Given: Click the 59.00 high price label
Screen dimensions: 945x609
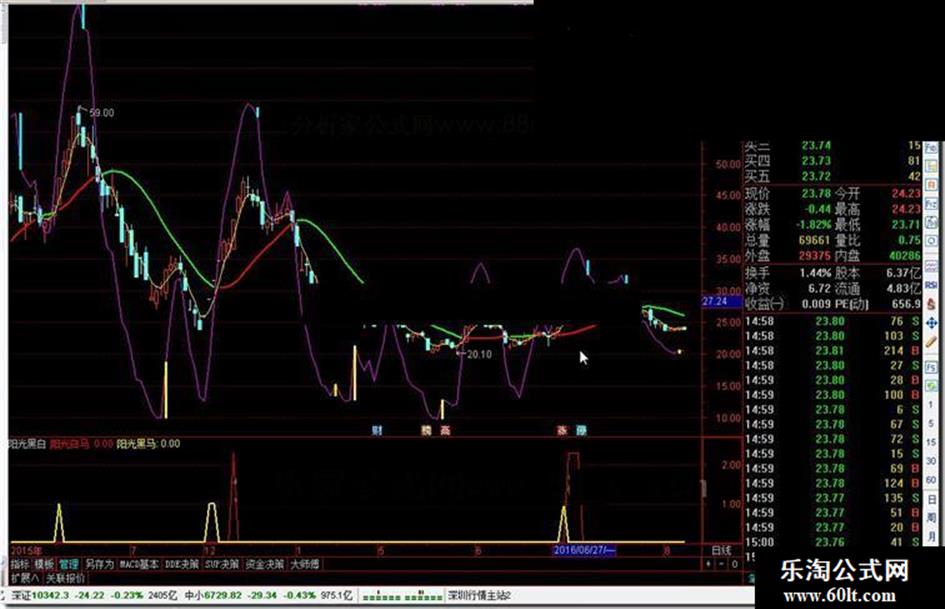Looking at the screenshot, I should tap(101, 113).
